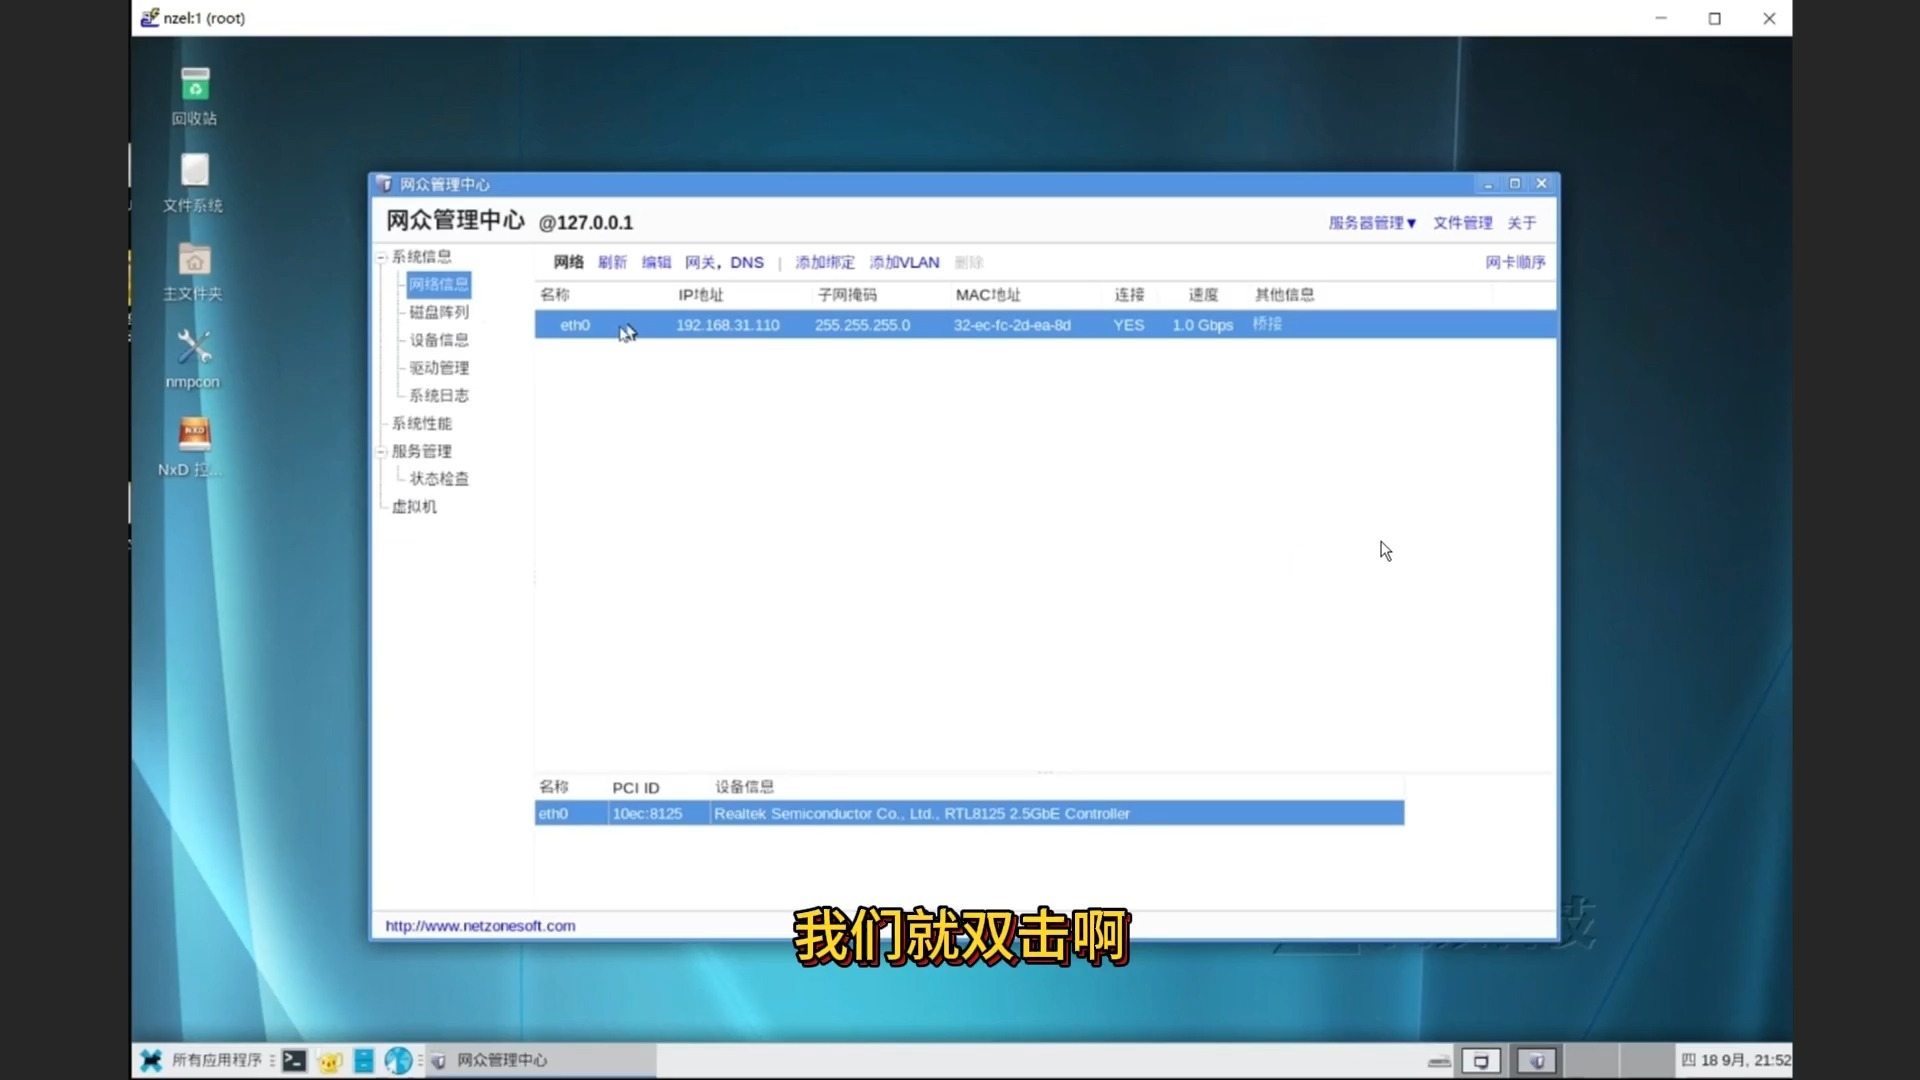The image size is (1920, 1080).
Task: Select 磁盘阵列 in the sidebar tree
Action: coord(438,312)
